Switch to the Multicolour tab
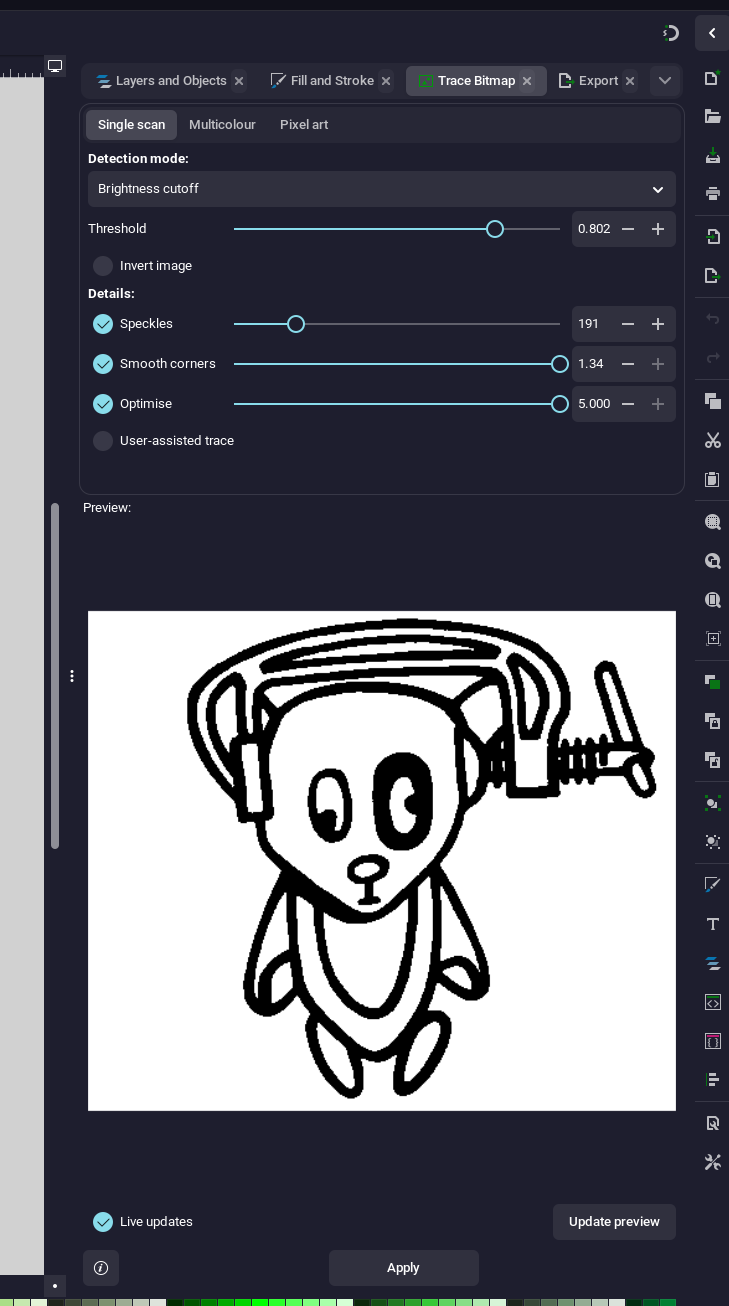This screenshot has height=1306, width=729. pos(222,125)
